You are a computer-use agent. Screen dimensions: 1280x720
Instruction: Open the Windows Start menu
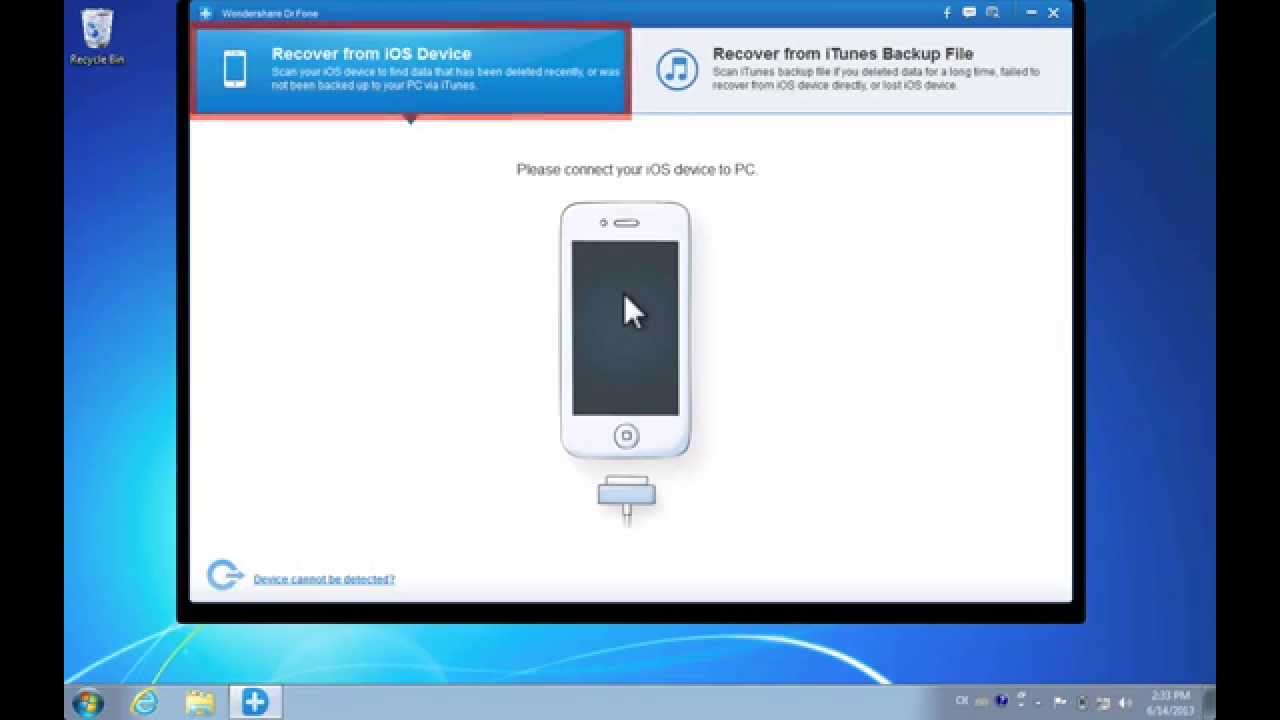click(x=88, y=702)
